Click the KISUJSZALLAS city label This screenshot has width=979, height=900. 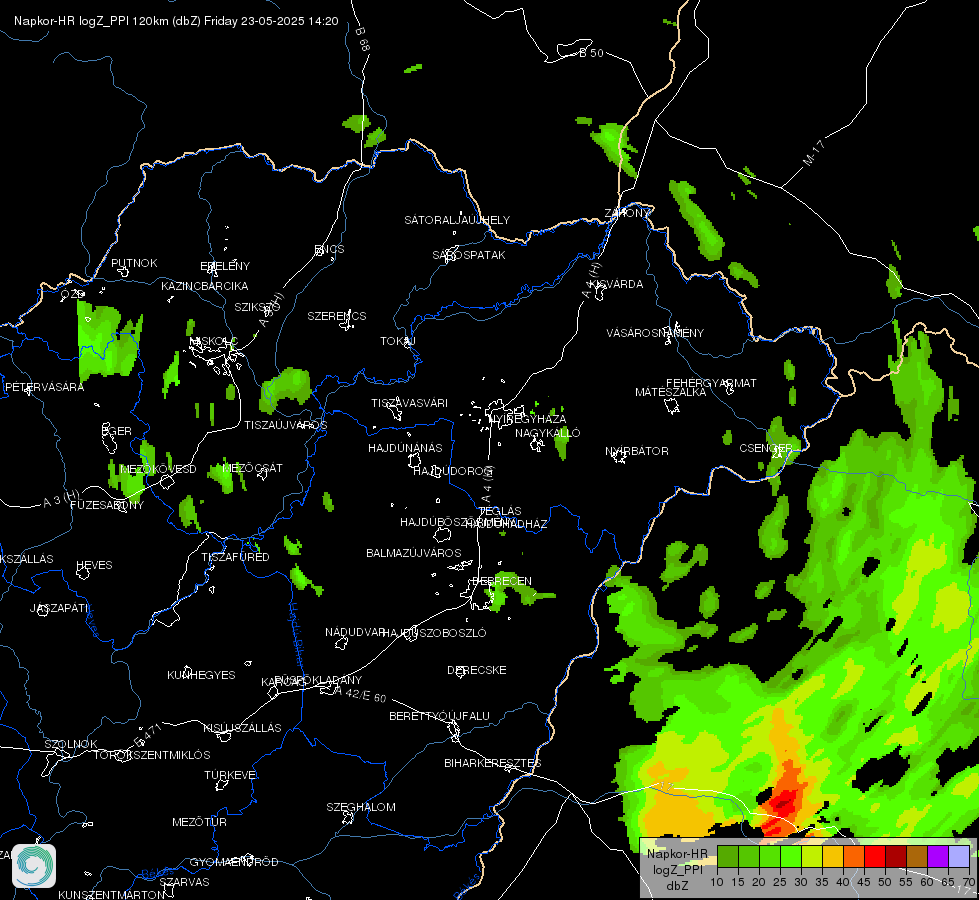[242, 728]
